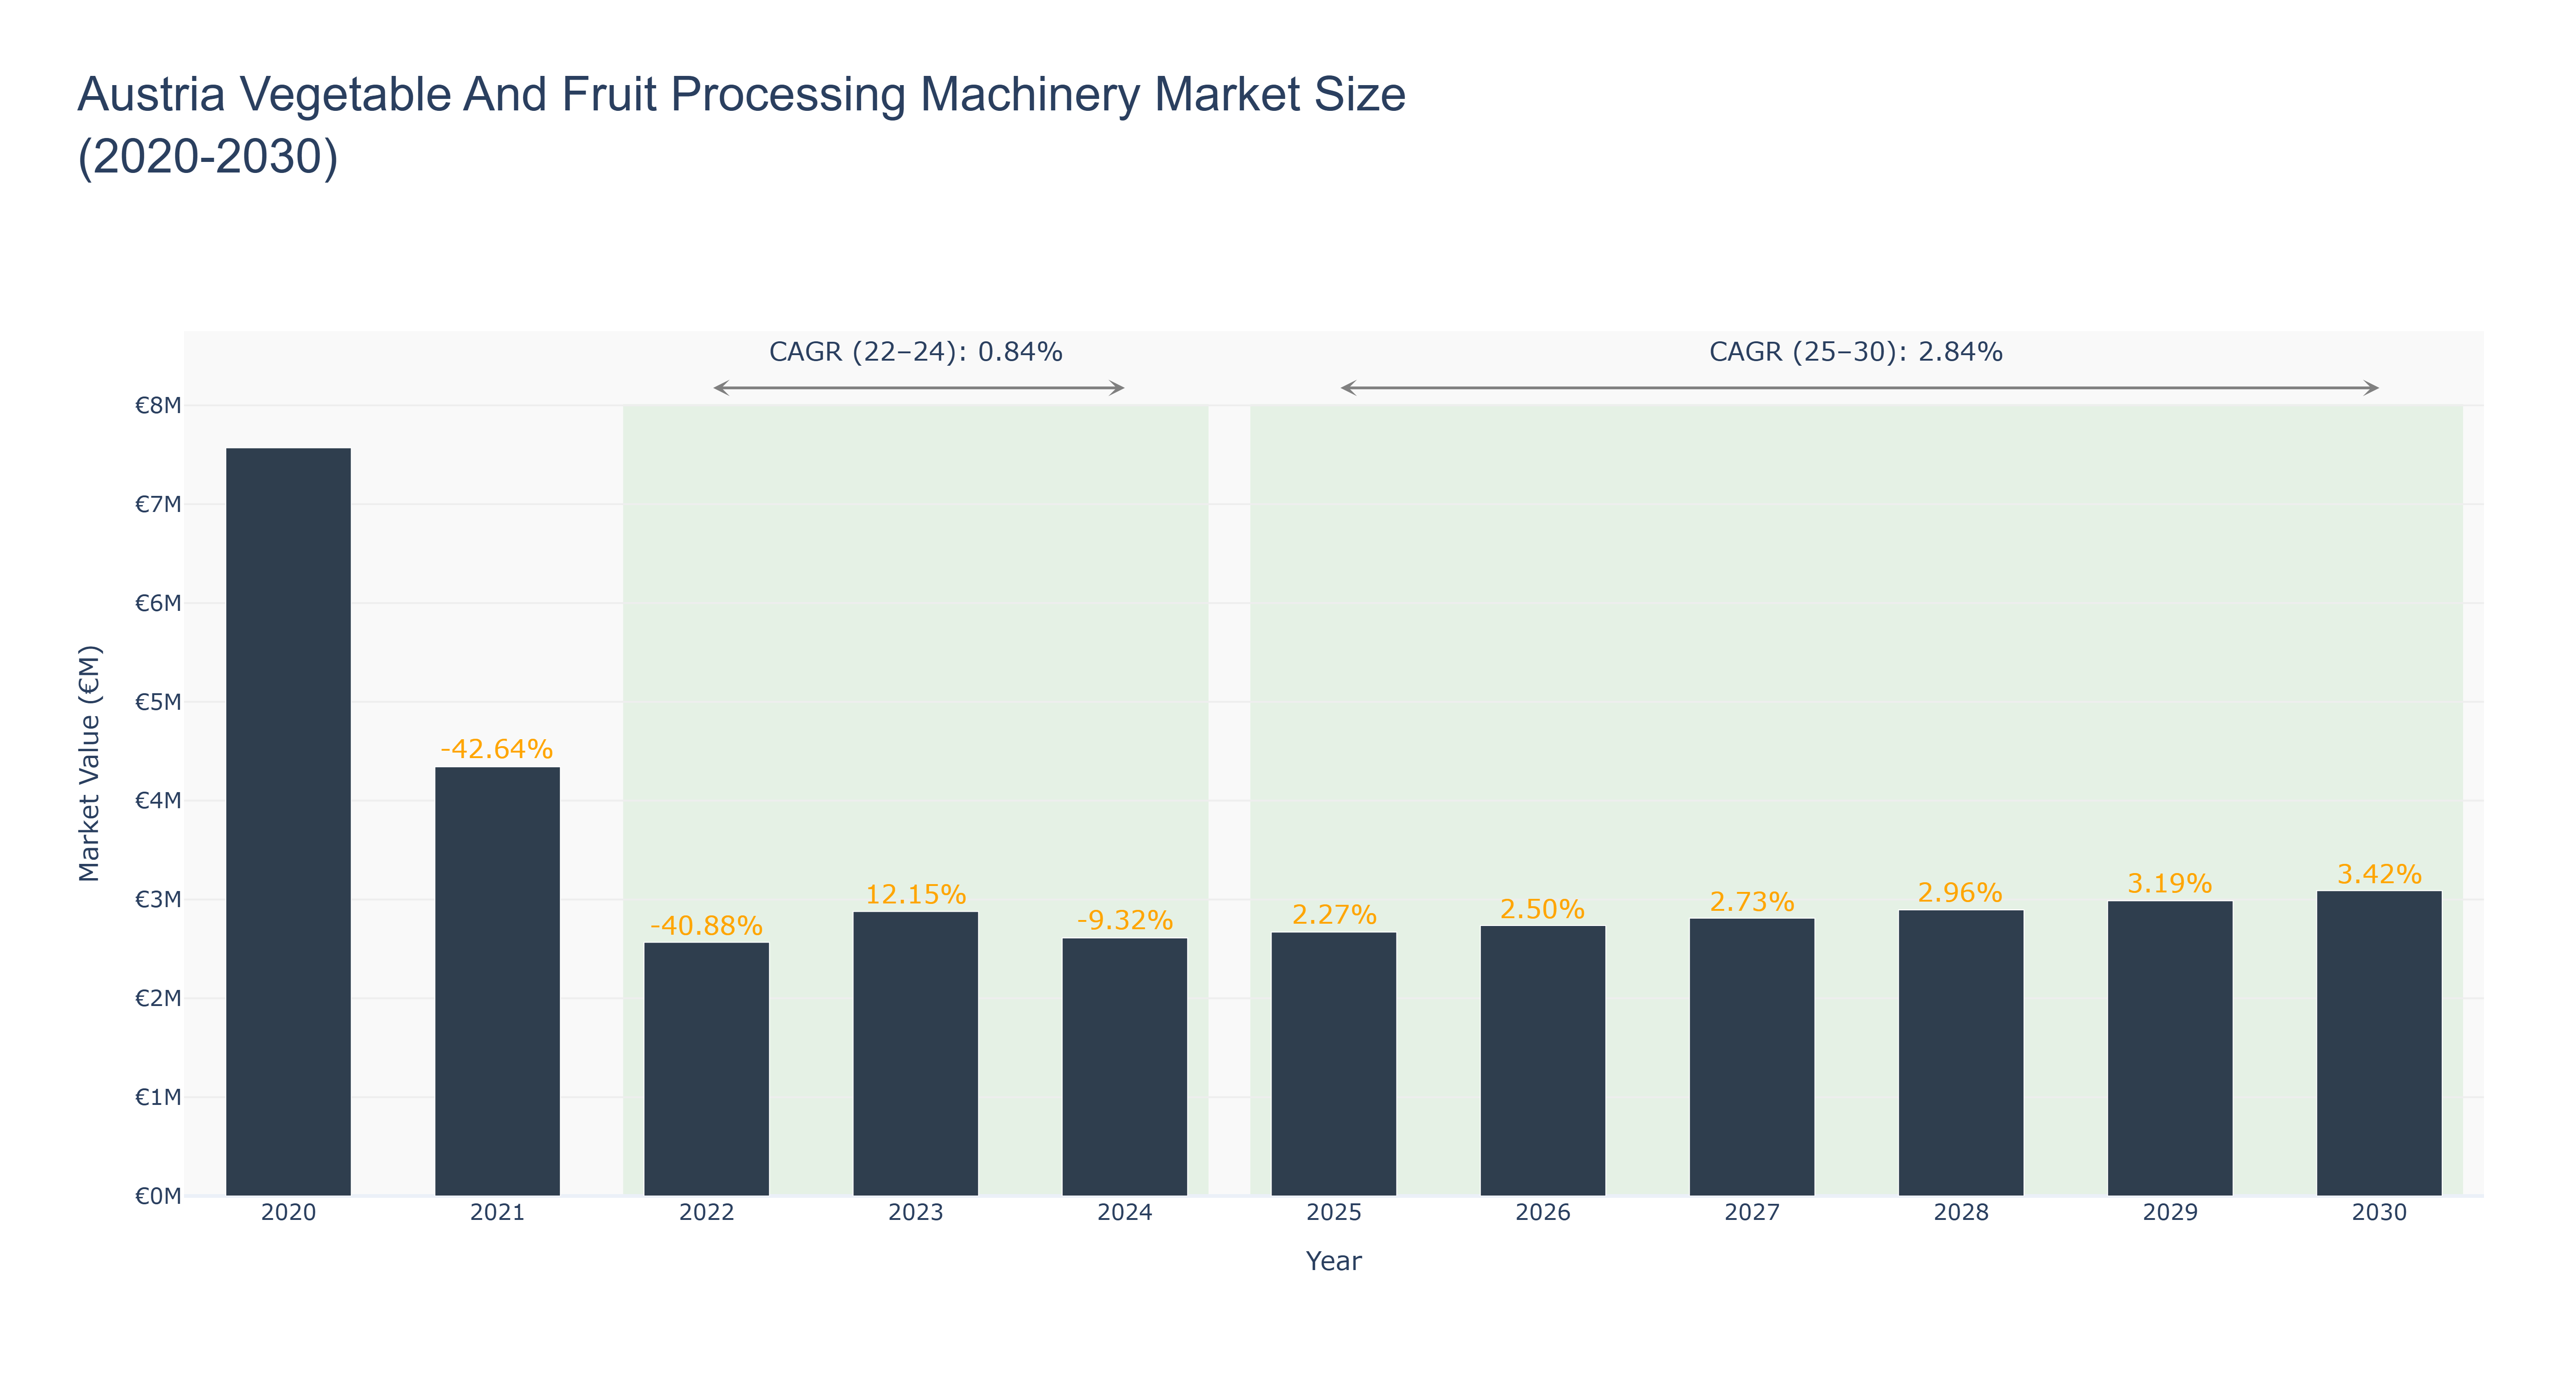2576x1380 pixels.
Task: Click the 2.27% growth label
Action: pyautogui.click(x=1334, y=914)
